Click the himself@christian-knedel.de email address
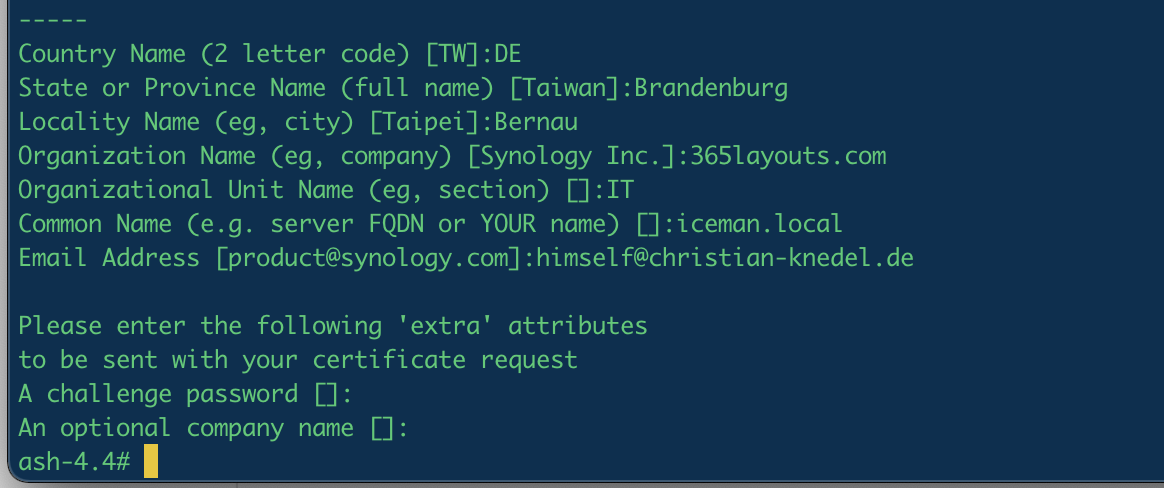The image size is (1164, 488). pos(725,258)
